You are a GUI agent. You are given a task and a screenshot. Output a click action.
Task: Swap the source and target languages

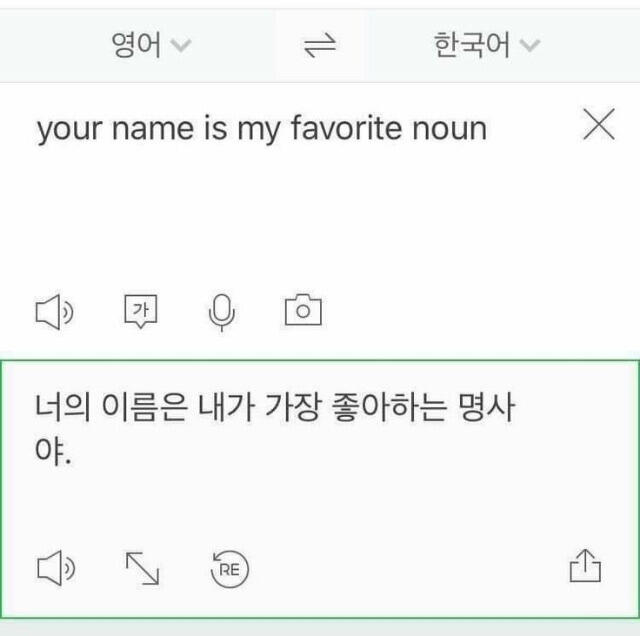tap(320, 46)
